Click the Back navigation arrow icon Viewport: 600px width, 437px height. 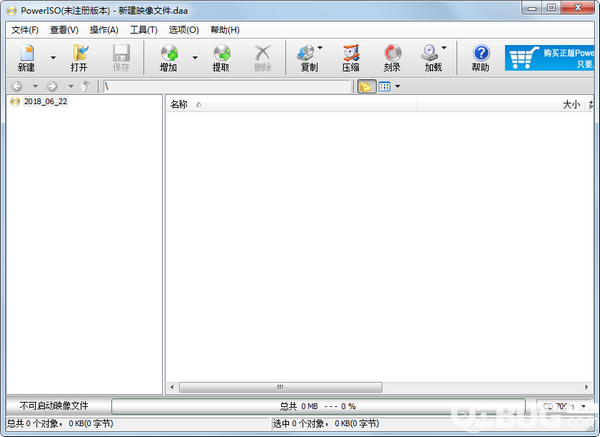pyautogui.click(x=17, y=86)
